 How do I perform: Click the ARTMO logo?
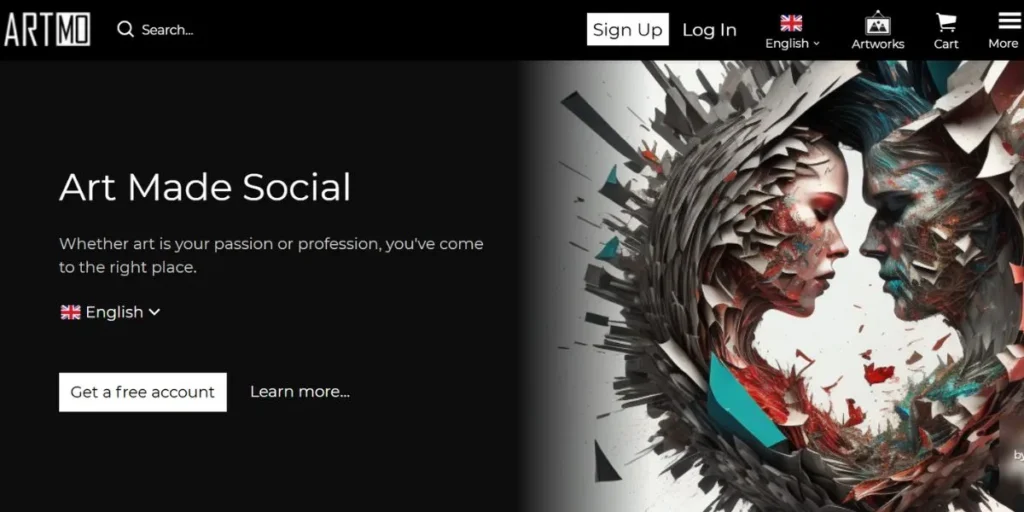47,29
